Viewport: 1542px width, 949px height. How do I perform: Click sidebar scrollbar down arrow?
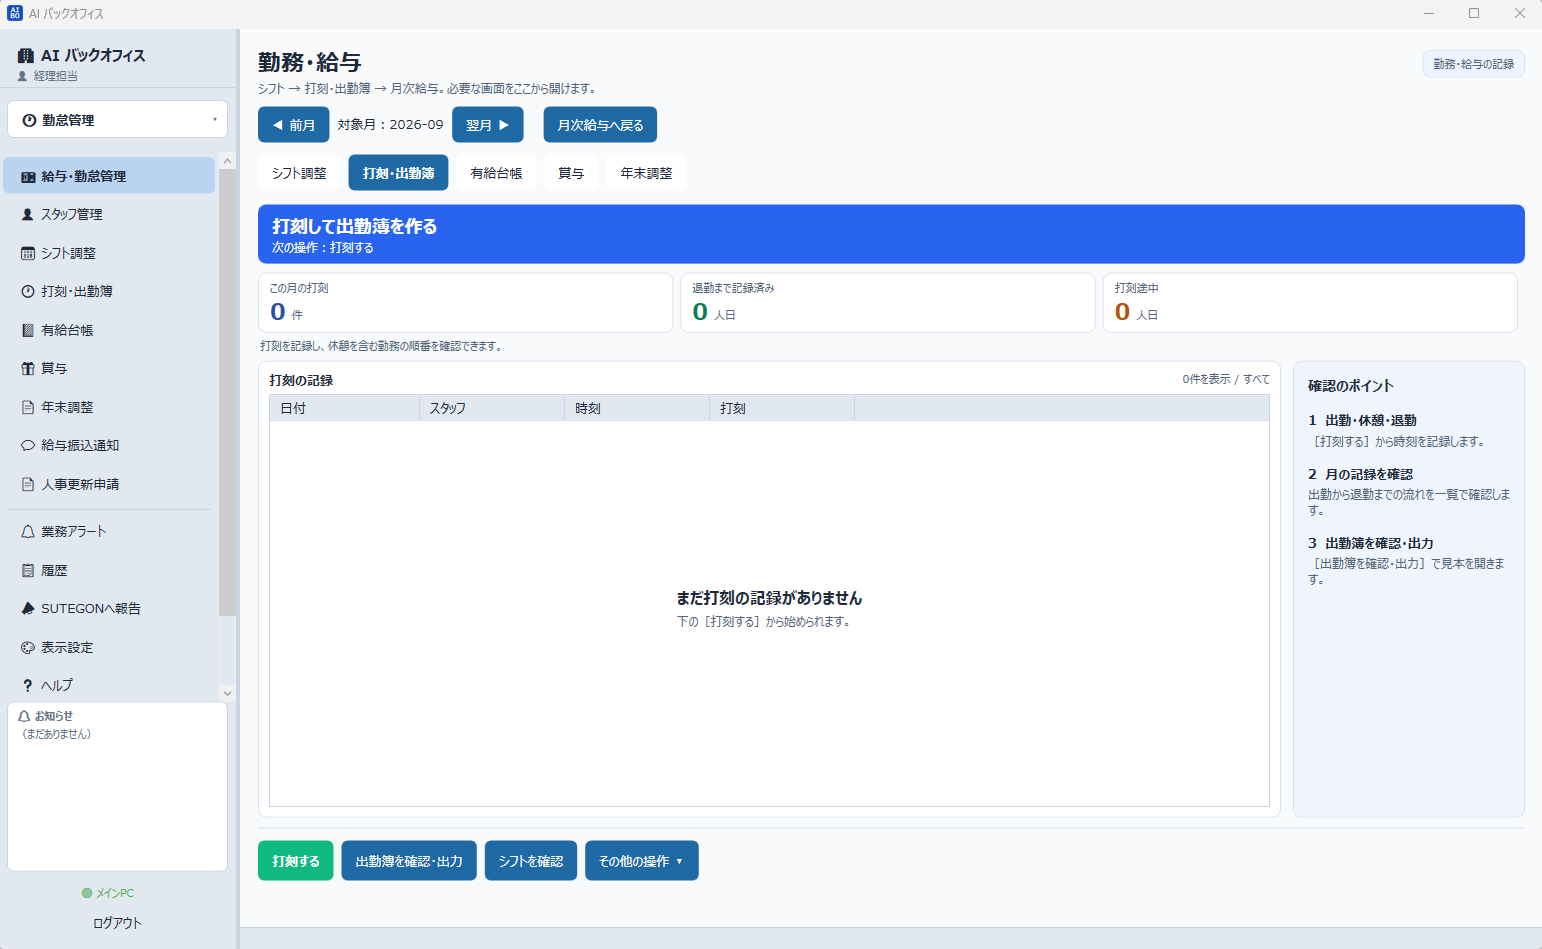[x=227, y=693]
